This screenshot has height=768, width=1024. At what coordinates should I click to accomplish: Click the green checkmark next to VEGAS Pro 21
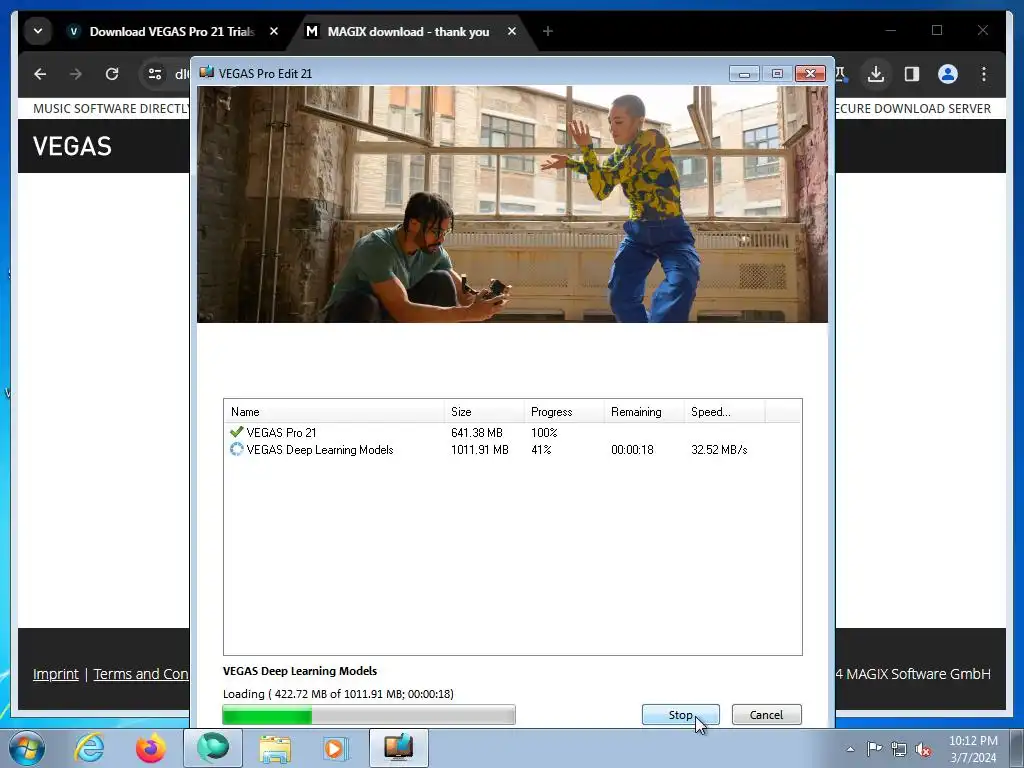pyautogui.click(x=236, y=432)
